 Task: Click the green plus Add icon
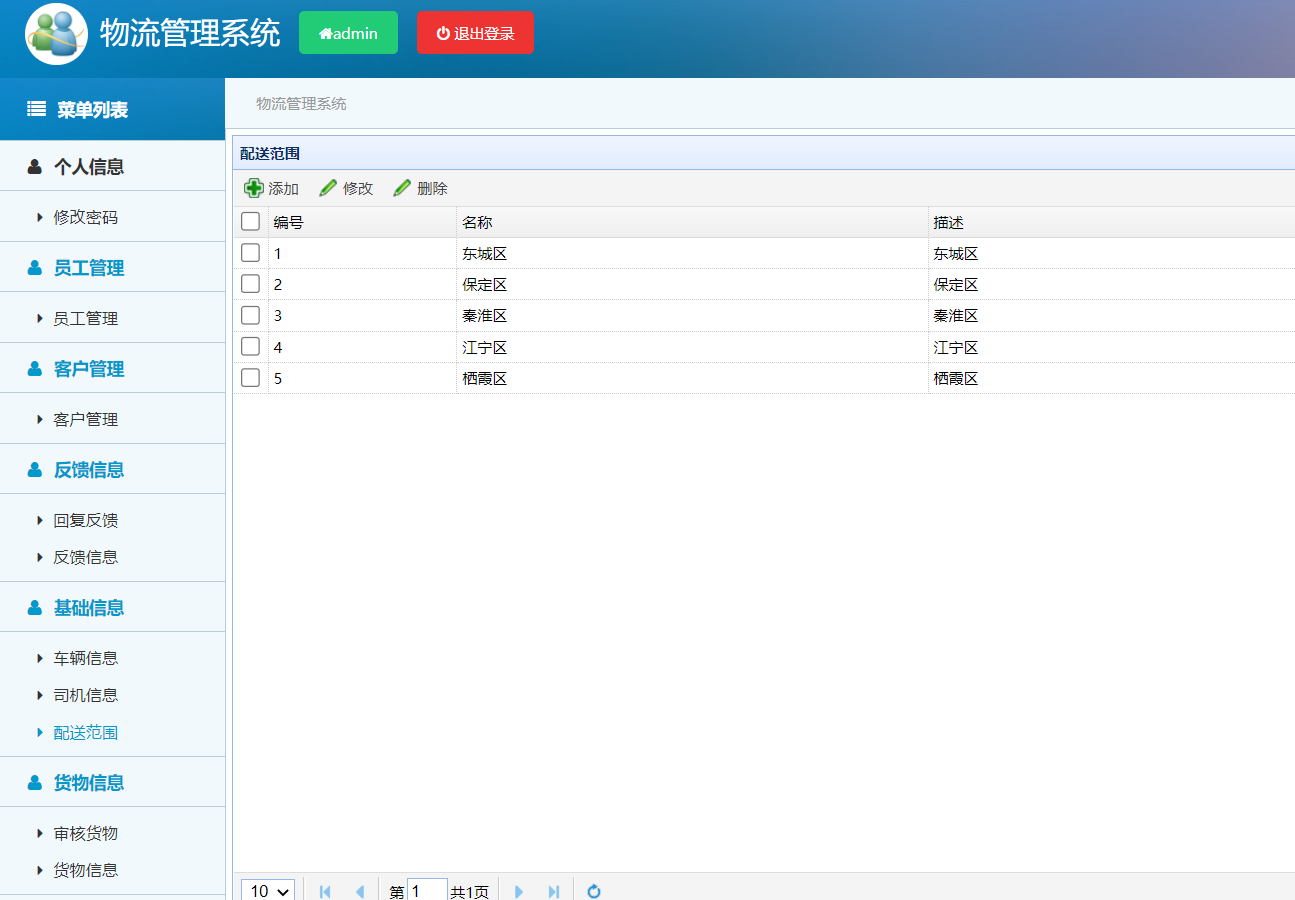[x=254, y=188]
